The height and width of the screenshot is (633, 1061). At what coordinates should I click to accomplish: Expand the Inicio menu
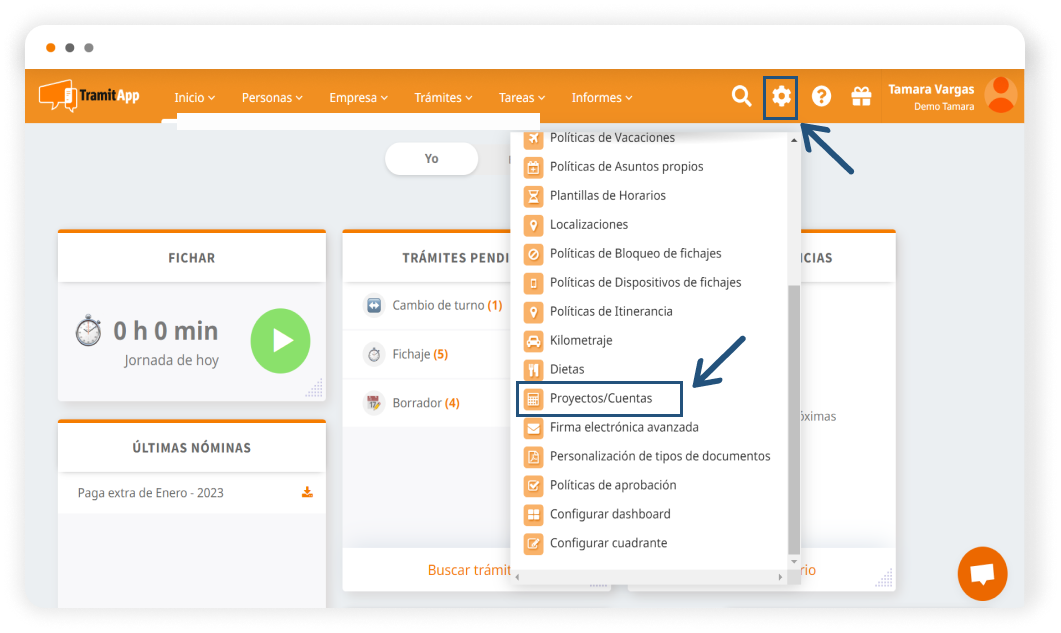pos(194,98)
